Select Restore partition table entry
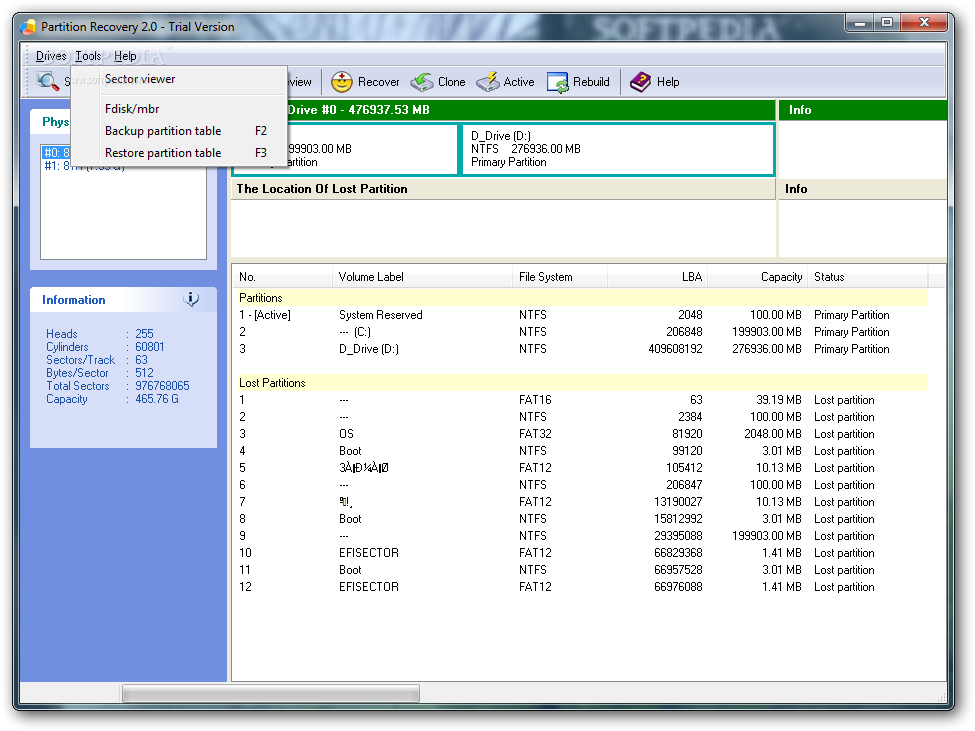 tap(179, 152)
